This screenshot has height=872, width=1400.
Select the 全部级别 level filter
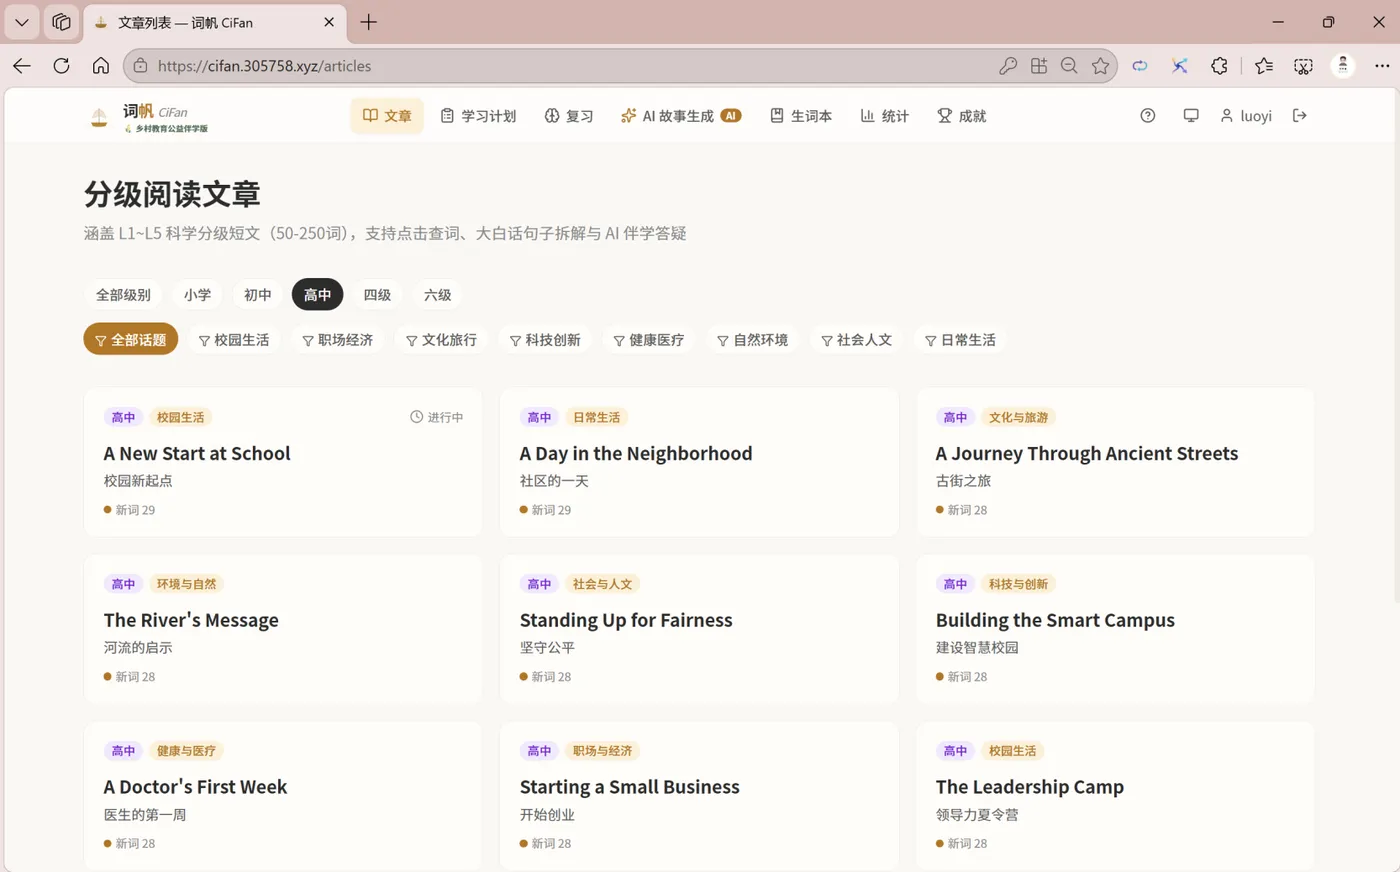(x=123, y=295)
